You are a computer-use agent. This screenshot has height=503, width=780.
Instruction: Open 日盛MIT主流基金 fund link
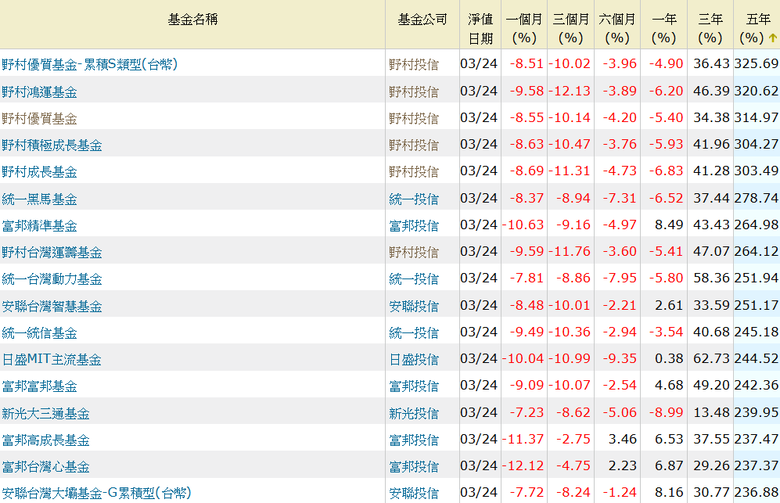(51, 359)
